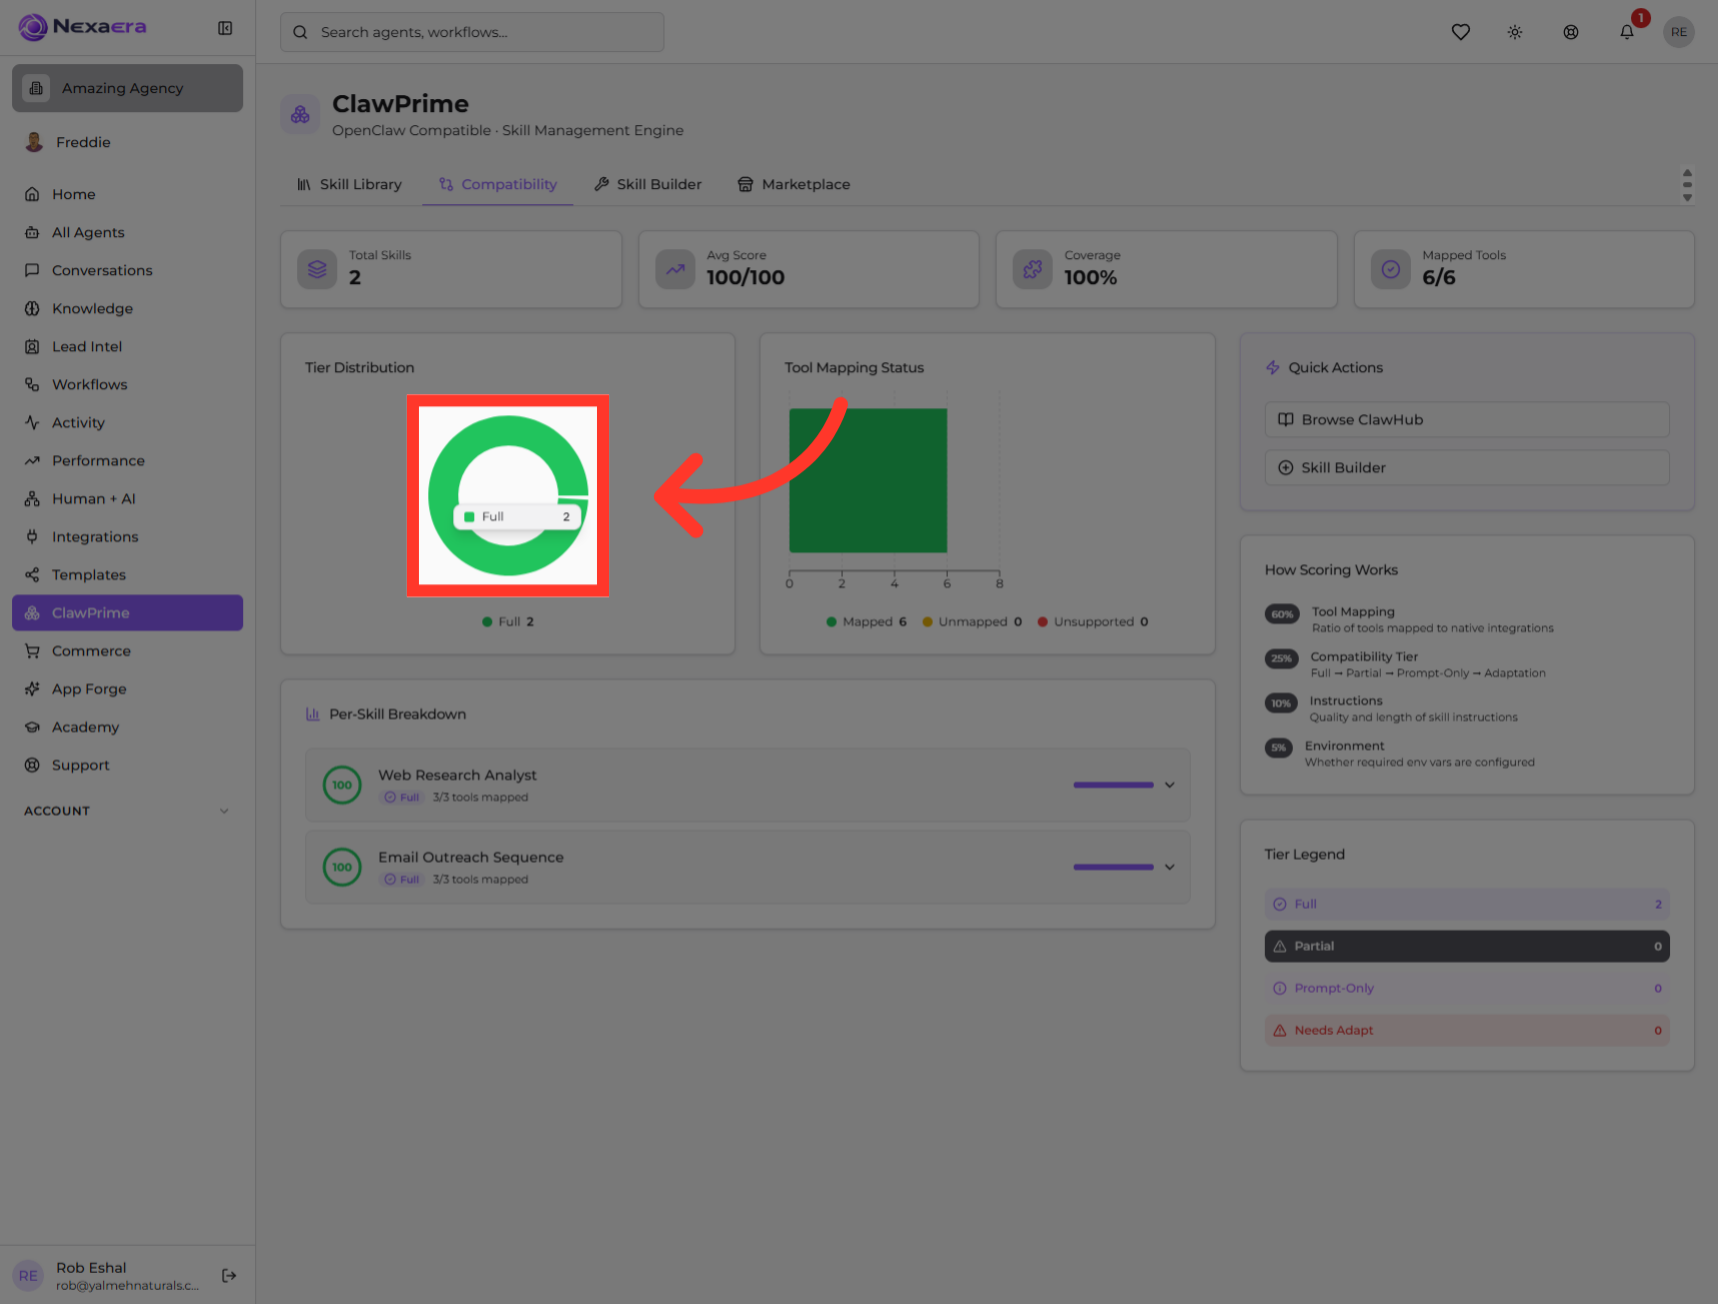Click green Mapped bar in chart
1718x1304 pixels.
tap(868, 480)
